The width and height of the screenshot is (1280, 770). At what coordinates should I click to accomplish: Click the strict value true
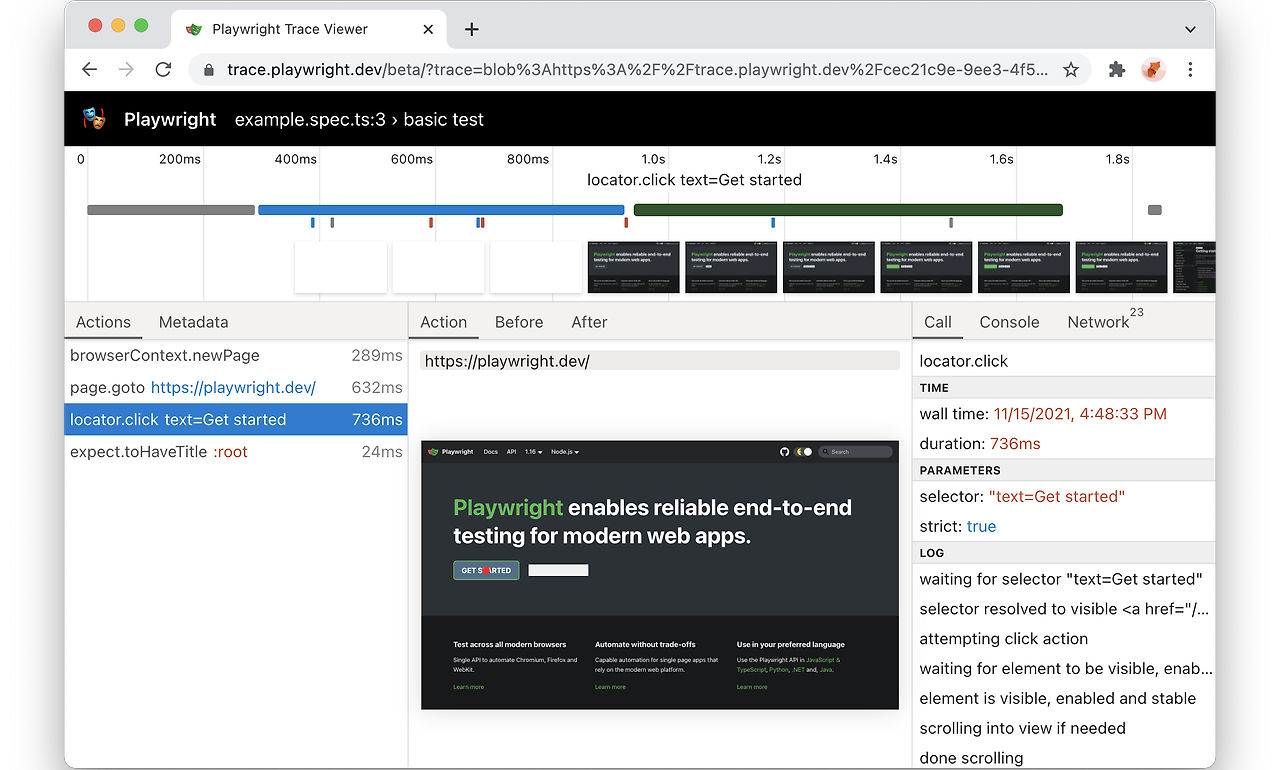click(x=981, y=527)
